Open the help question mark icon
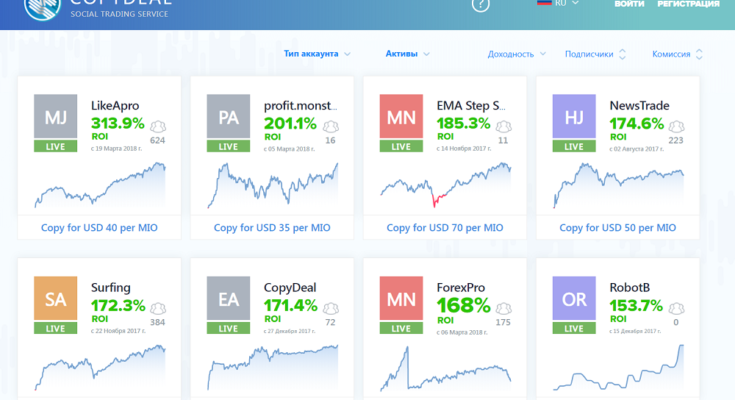This screenshot has height=400, width=735. point(481,4)
